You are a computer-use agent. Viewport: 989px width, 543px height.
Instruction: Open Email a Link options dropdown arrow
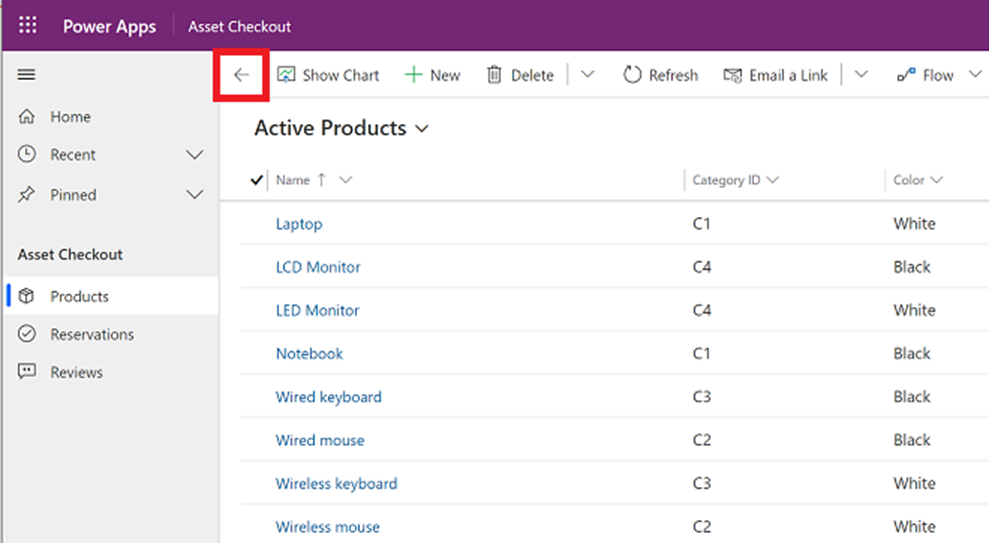860,75
